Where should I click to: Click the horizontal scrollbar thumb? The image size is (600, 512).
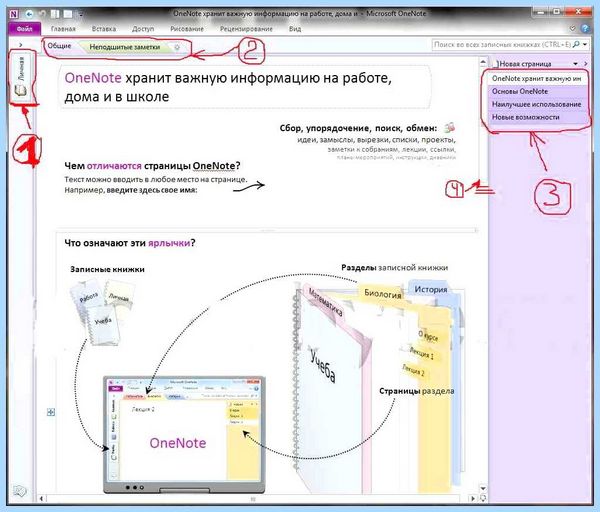(x=253, y=499)
